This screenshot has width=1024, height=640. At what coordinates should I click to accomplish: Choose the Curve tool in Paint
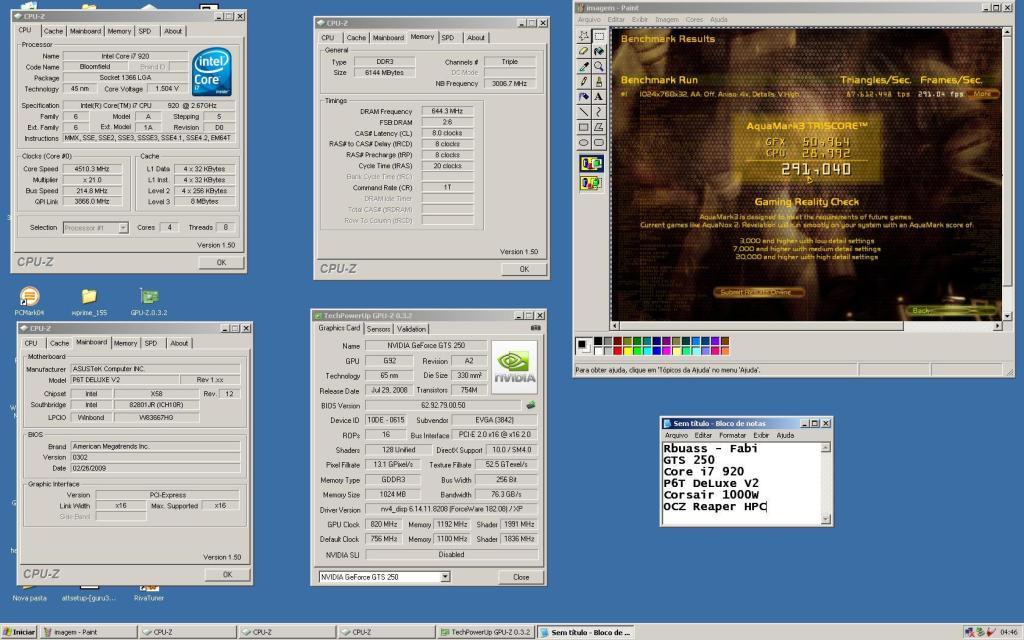pyautogui.click(x=598, y=112)
